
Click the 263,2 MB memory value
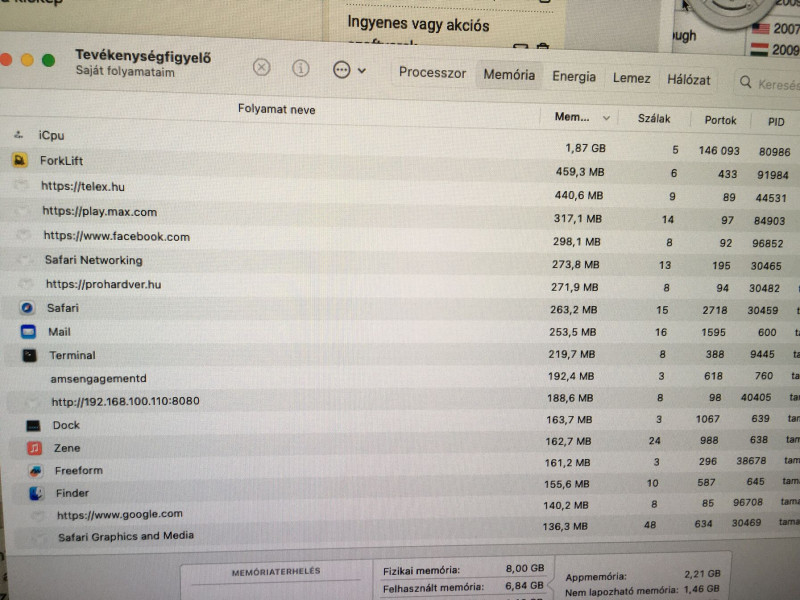click(x=573, y=310)
